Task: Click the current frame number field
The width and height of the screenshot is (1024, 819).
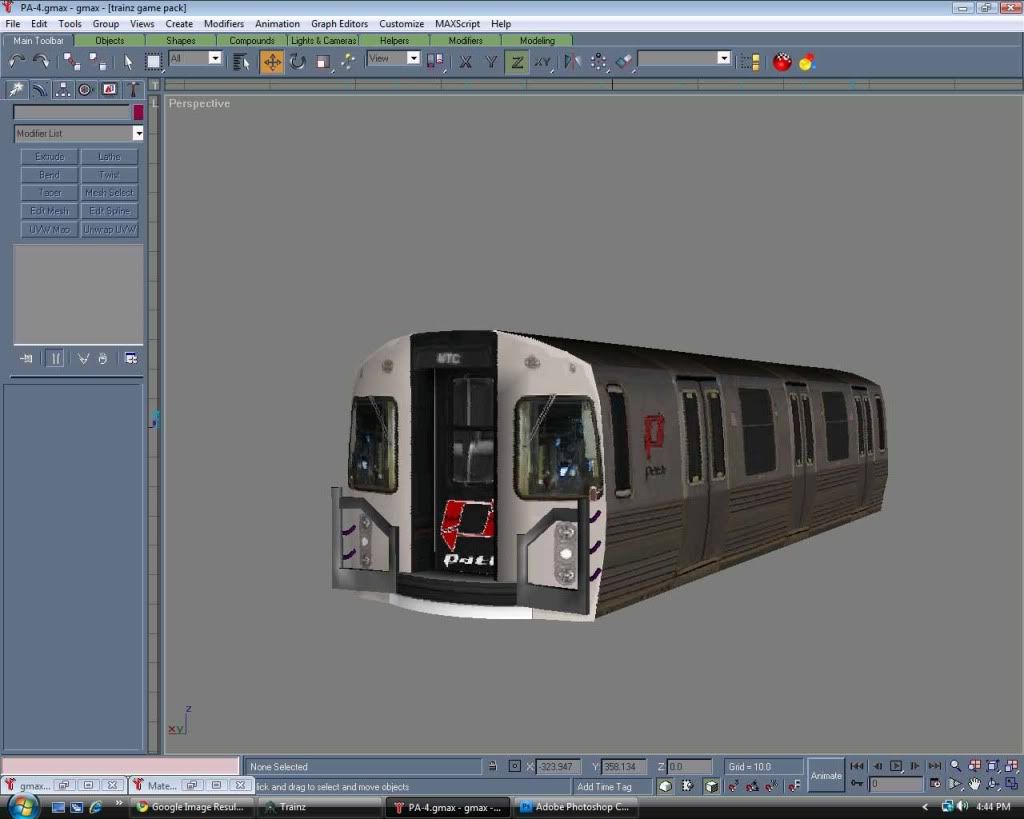Action: tap(896, 784)
